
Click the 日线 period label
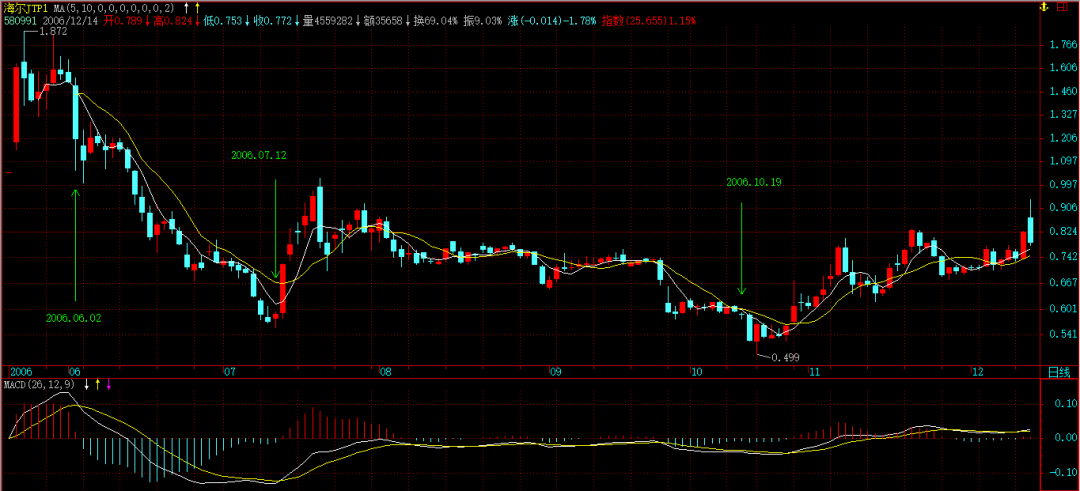1059,373
